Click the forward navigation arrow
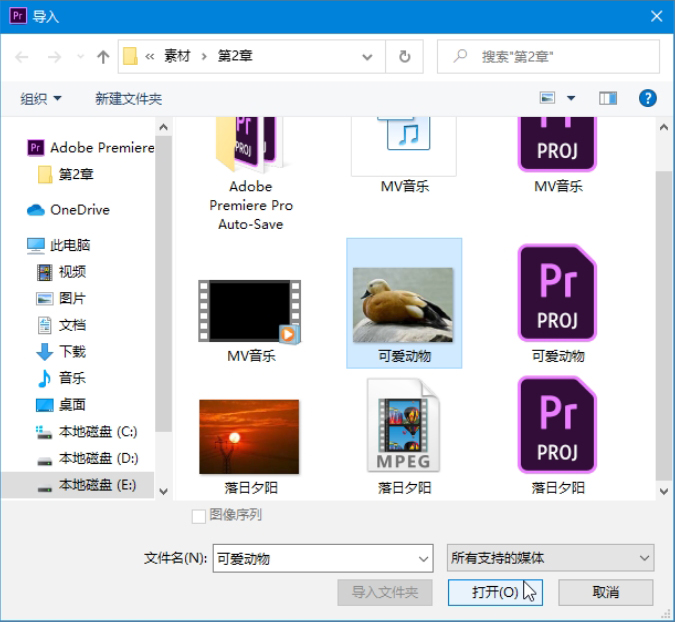Screen dimensions: 675x622 click(54, 57)
